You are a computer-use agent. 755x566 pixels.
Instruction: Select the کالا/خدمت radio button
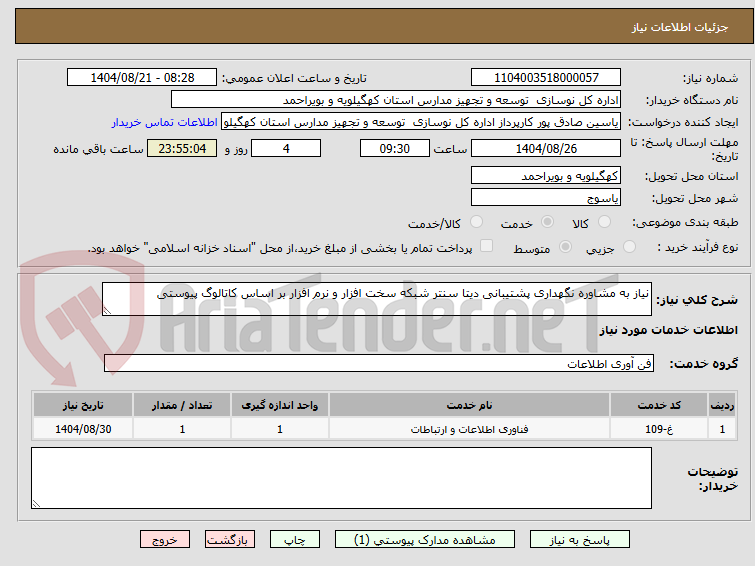[x=476, y=222]
